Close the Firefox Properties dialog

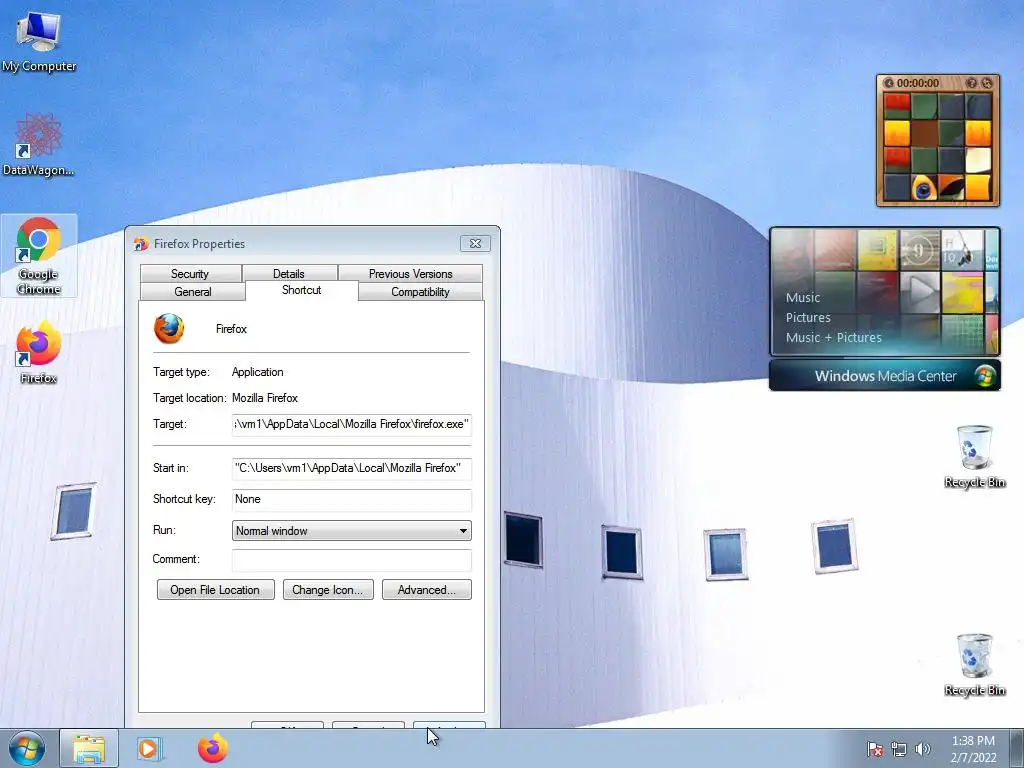point(475,244)
